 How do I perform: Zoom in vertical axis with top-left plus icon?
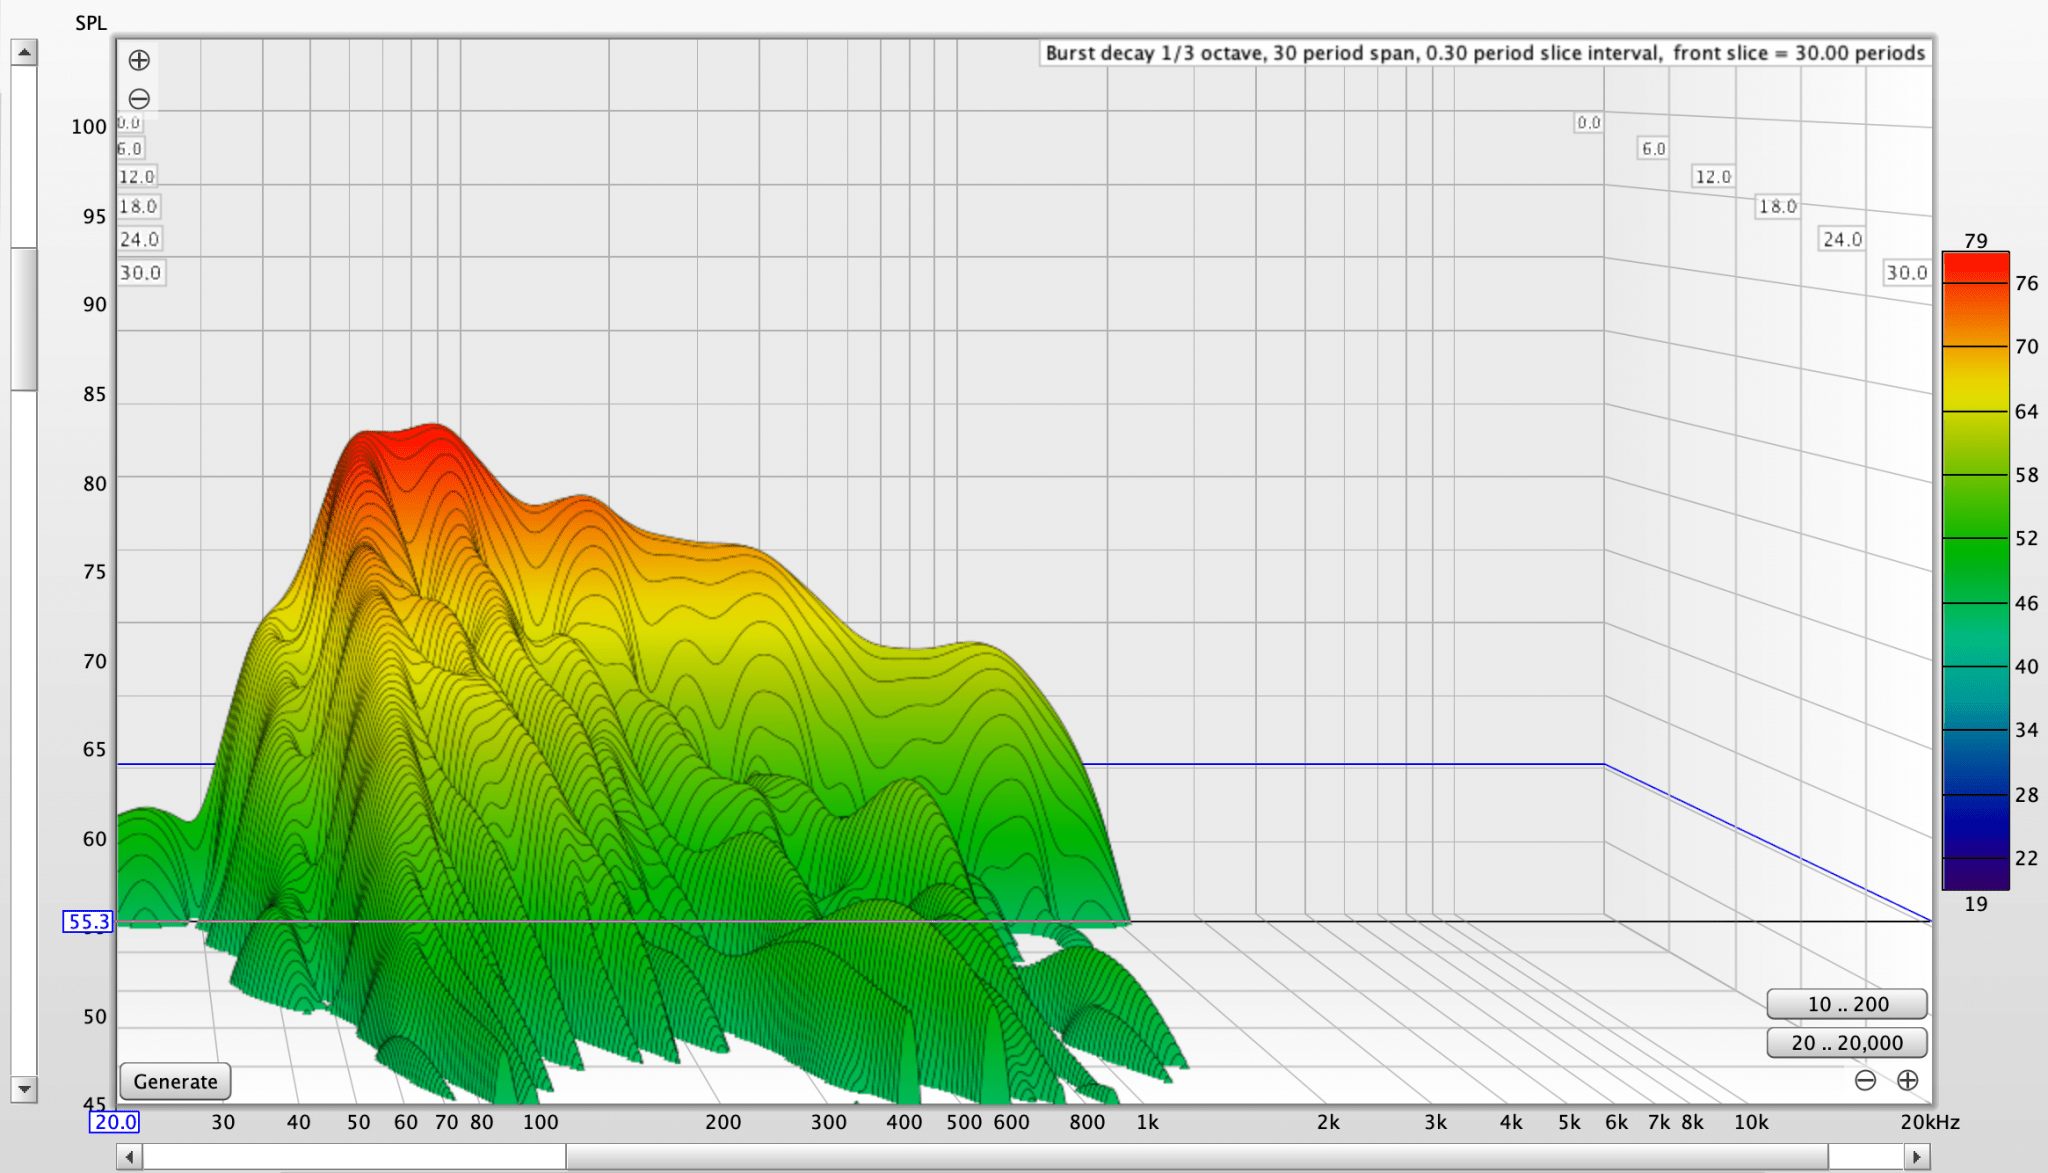point(139,60)
